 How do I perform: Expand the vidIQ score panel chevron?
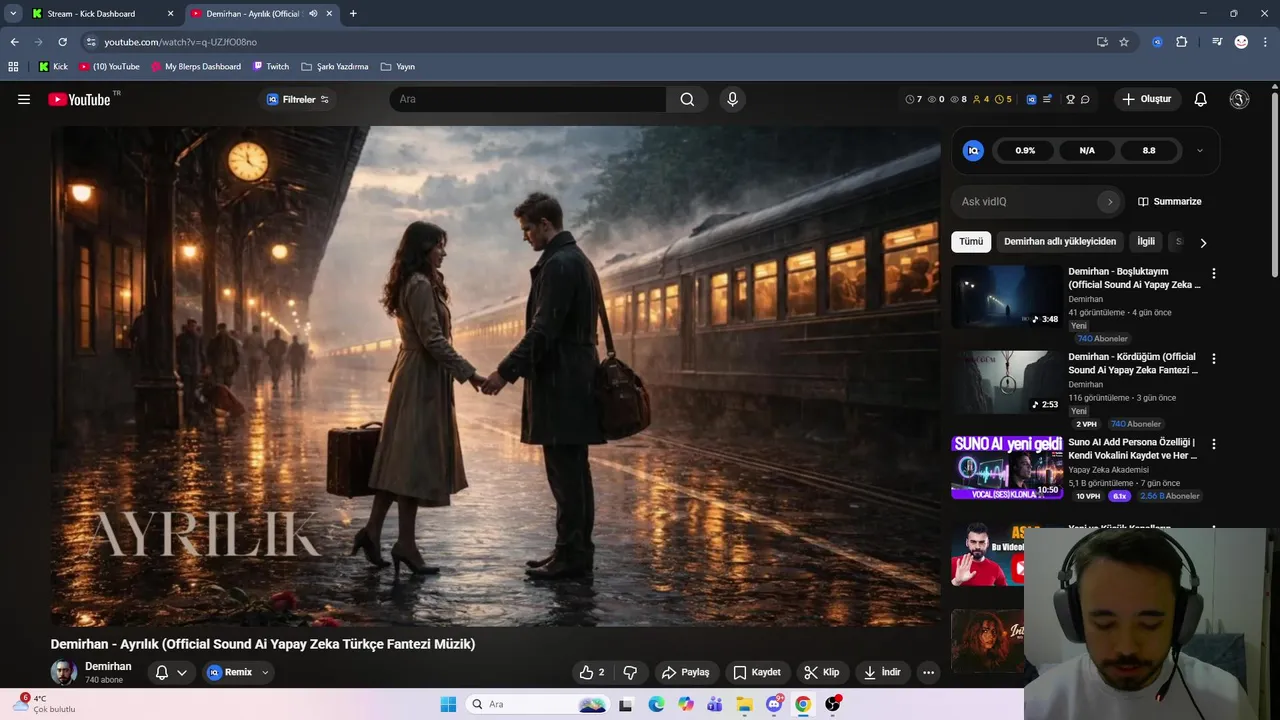point(1200,150)
